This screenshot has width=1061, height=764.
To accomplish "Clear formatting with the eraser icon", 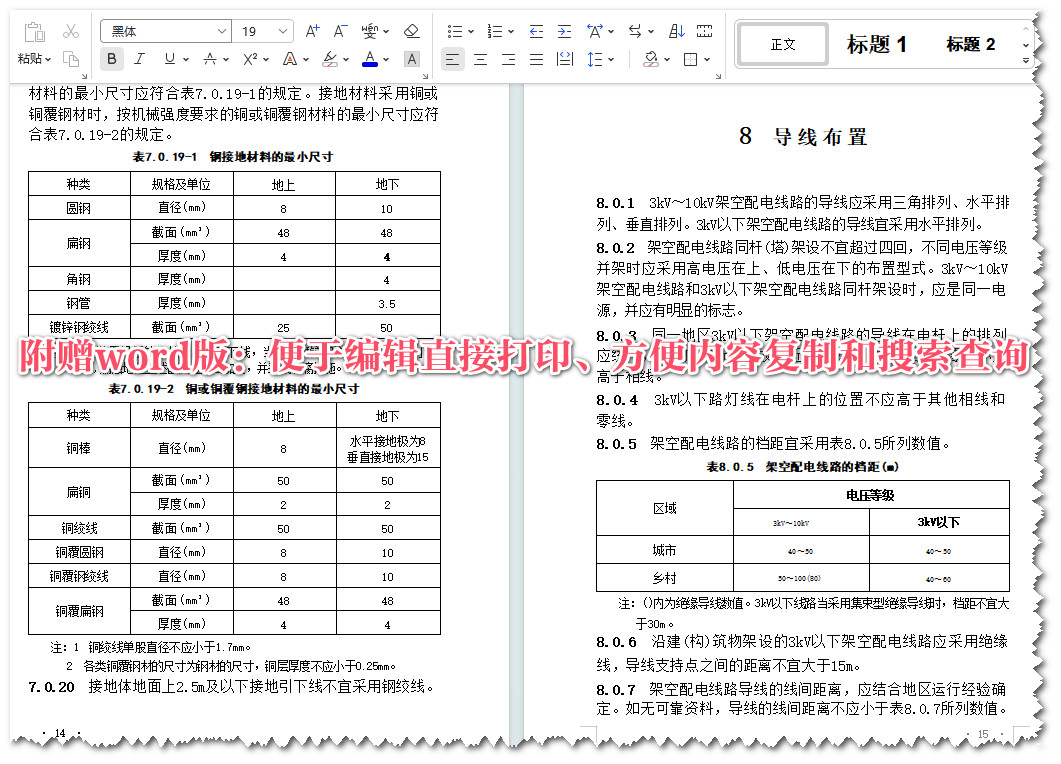I will tap(410, 30).
